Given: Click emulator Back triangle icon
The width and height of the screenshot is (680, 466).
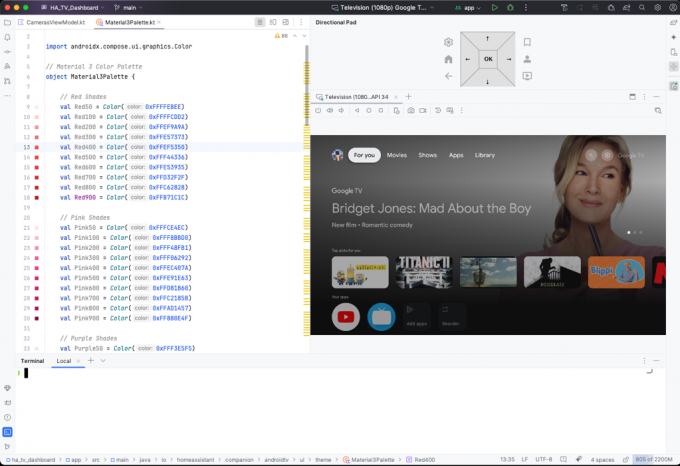Looking at the screenshot, I should coord(357,111).
